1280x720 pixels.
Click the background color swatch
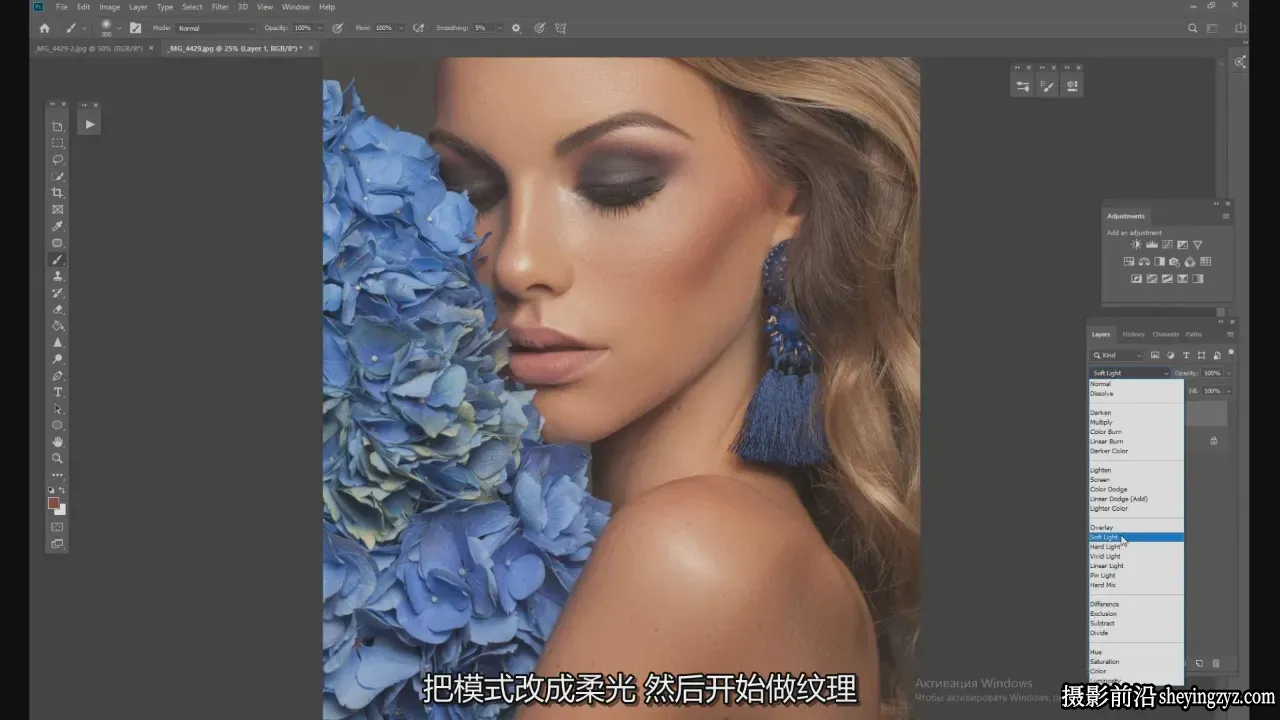tap(61, 510)
